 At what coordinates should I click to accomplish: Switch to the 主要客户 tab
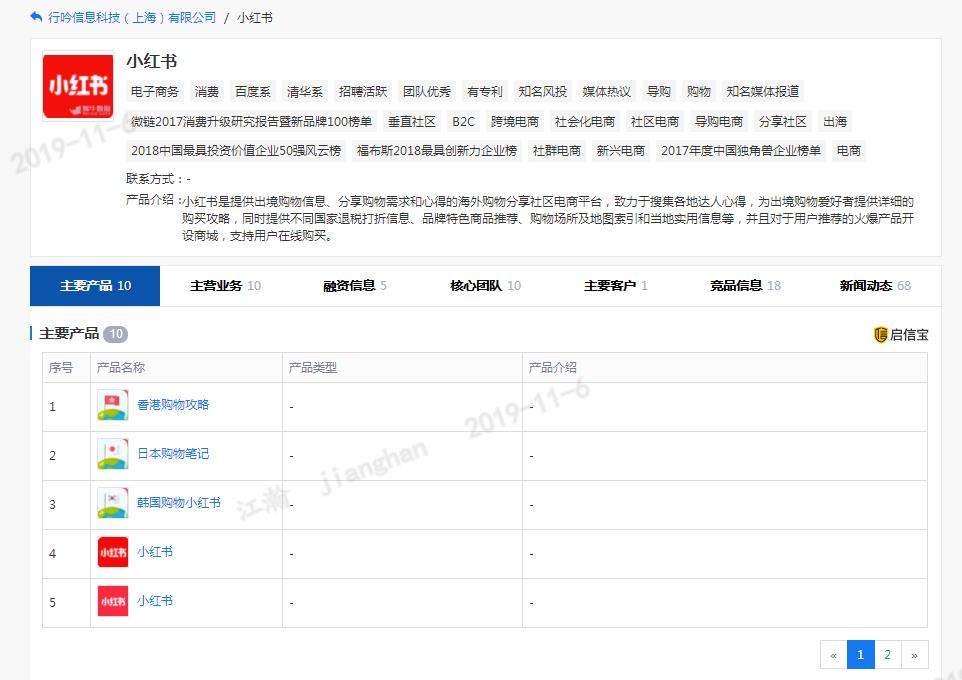[x=615, y=286]
